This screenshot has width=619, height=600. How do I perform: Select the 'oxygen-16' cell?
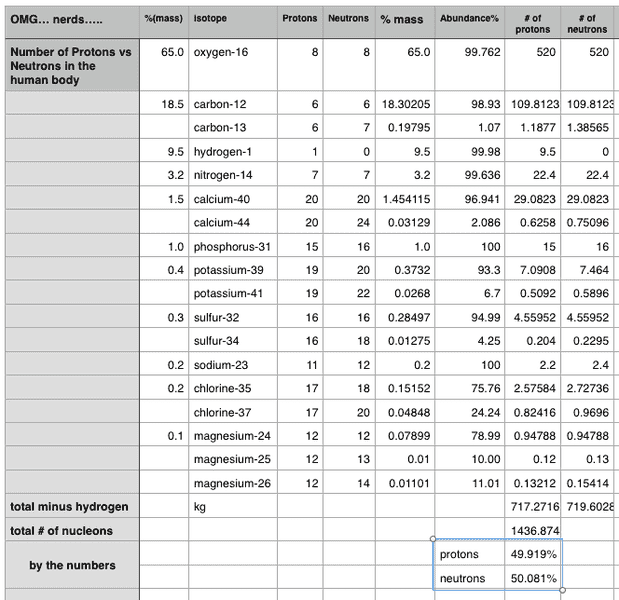(233, 65)
